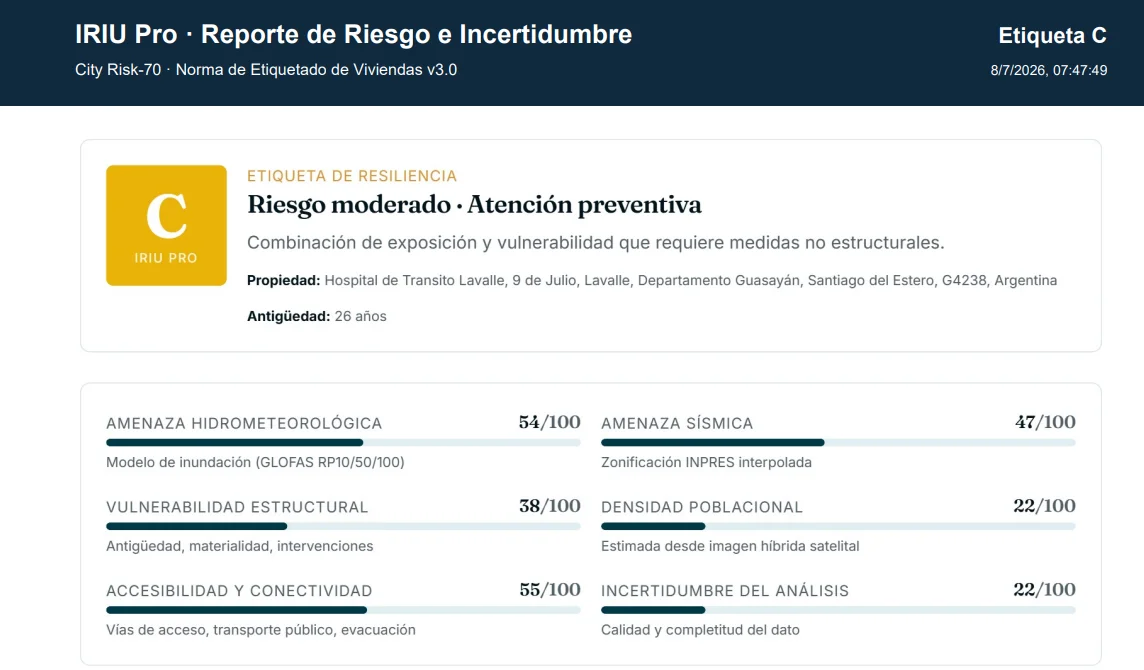Click the Etiqueta de Resiliencia label
1144x670 pixels.
[x=352, y=176]
